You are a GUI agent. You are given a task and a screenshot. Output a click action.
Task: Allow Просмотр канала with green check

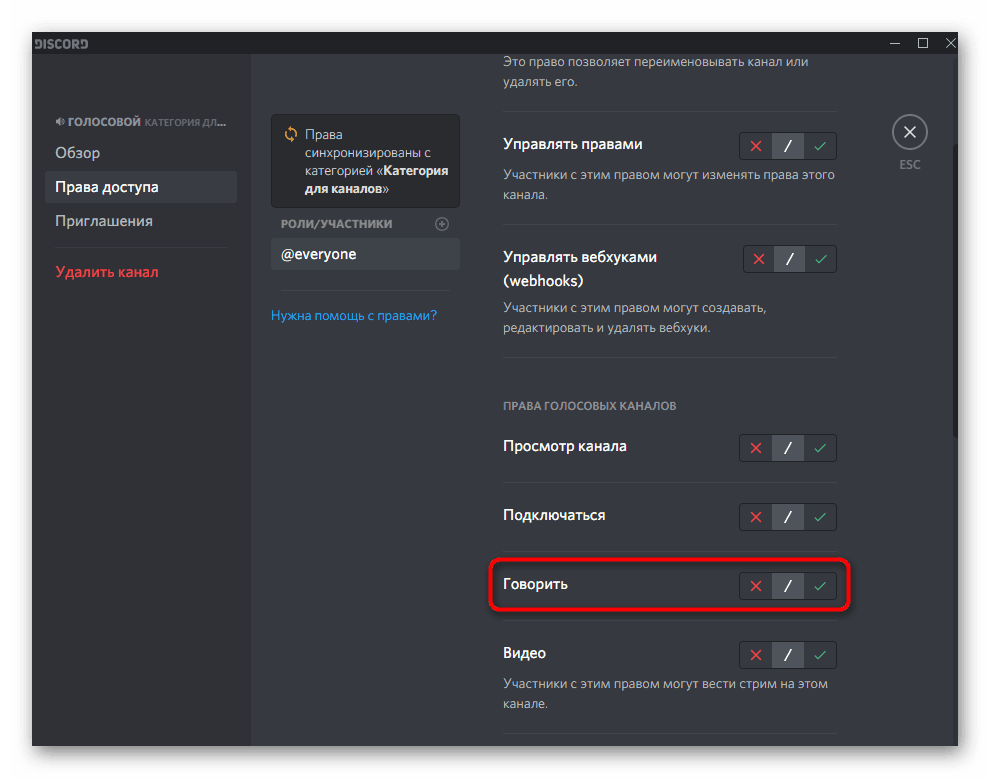[x=820, y=448]
